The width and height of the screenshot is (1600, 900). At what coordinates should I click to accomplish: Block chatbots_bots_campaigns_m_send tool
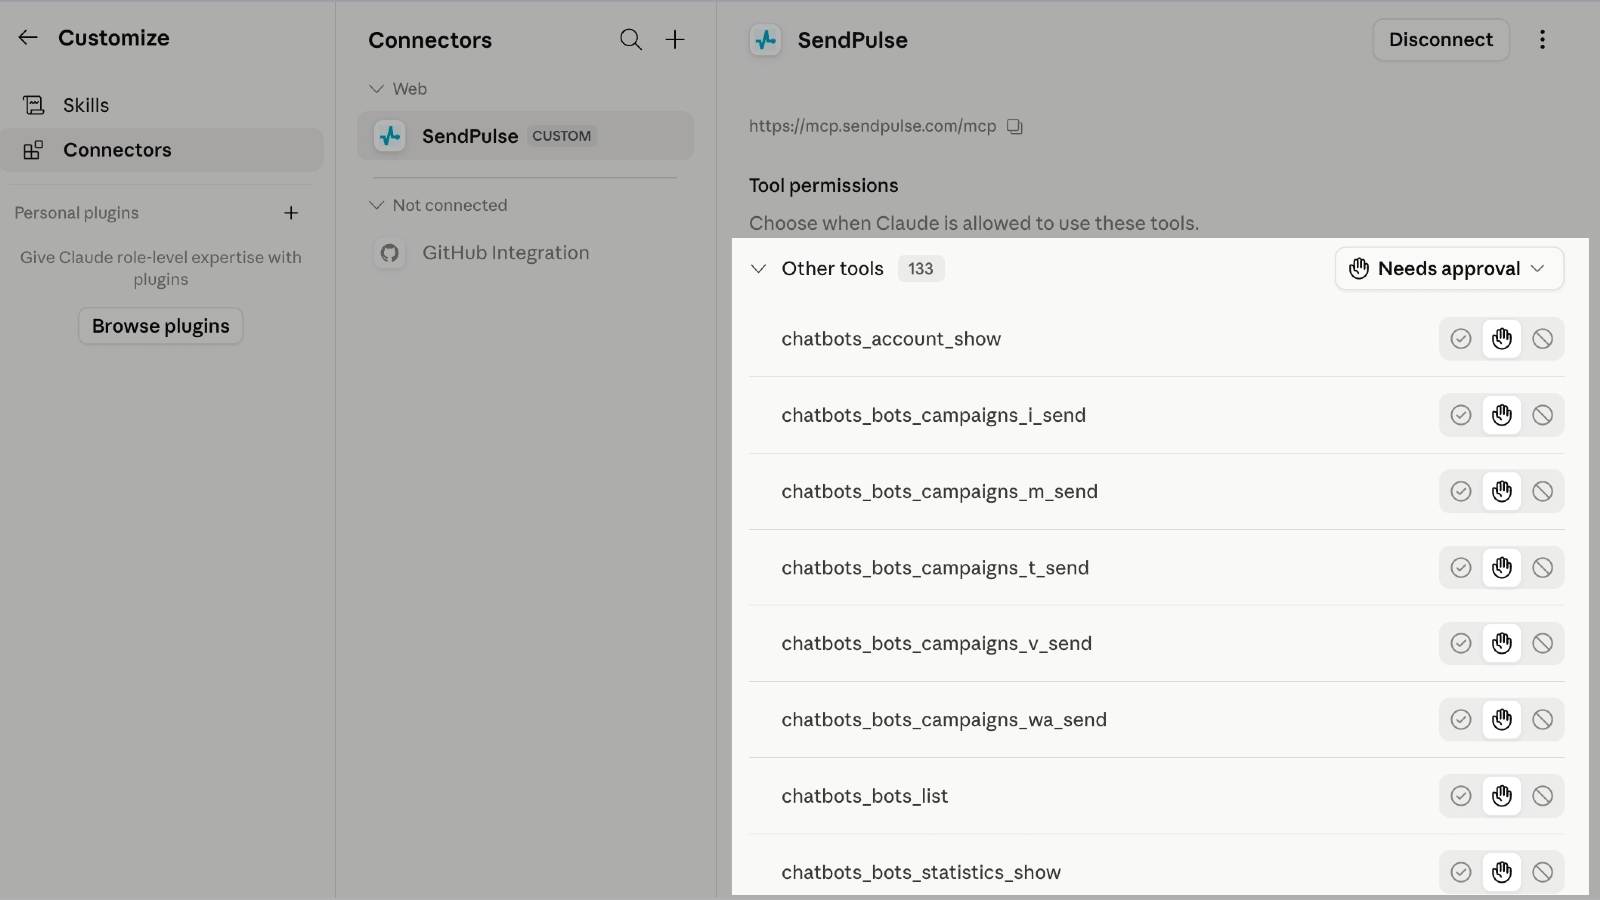[x=1543, y=491]
